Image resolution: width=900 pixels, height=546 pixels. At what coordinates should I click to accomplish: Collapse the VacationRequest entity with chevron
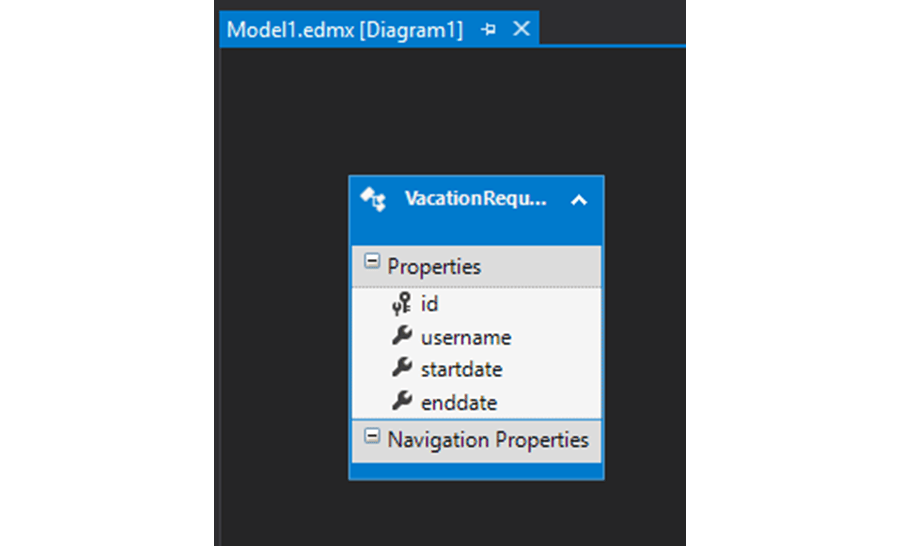(x=579, y=200)
